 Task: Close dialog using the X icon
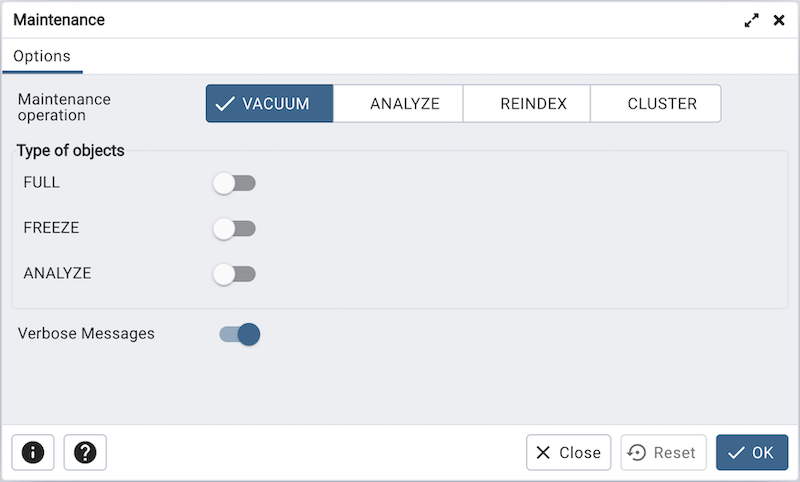coord(779,20)
